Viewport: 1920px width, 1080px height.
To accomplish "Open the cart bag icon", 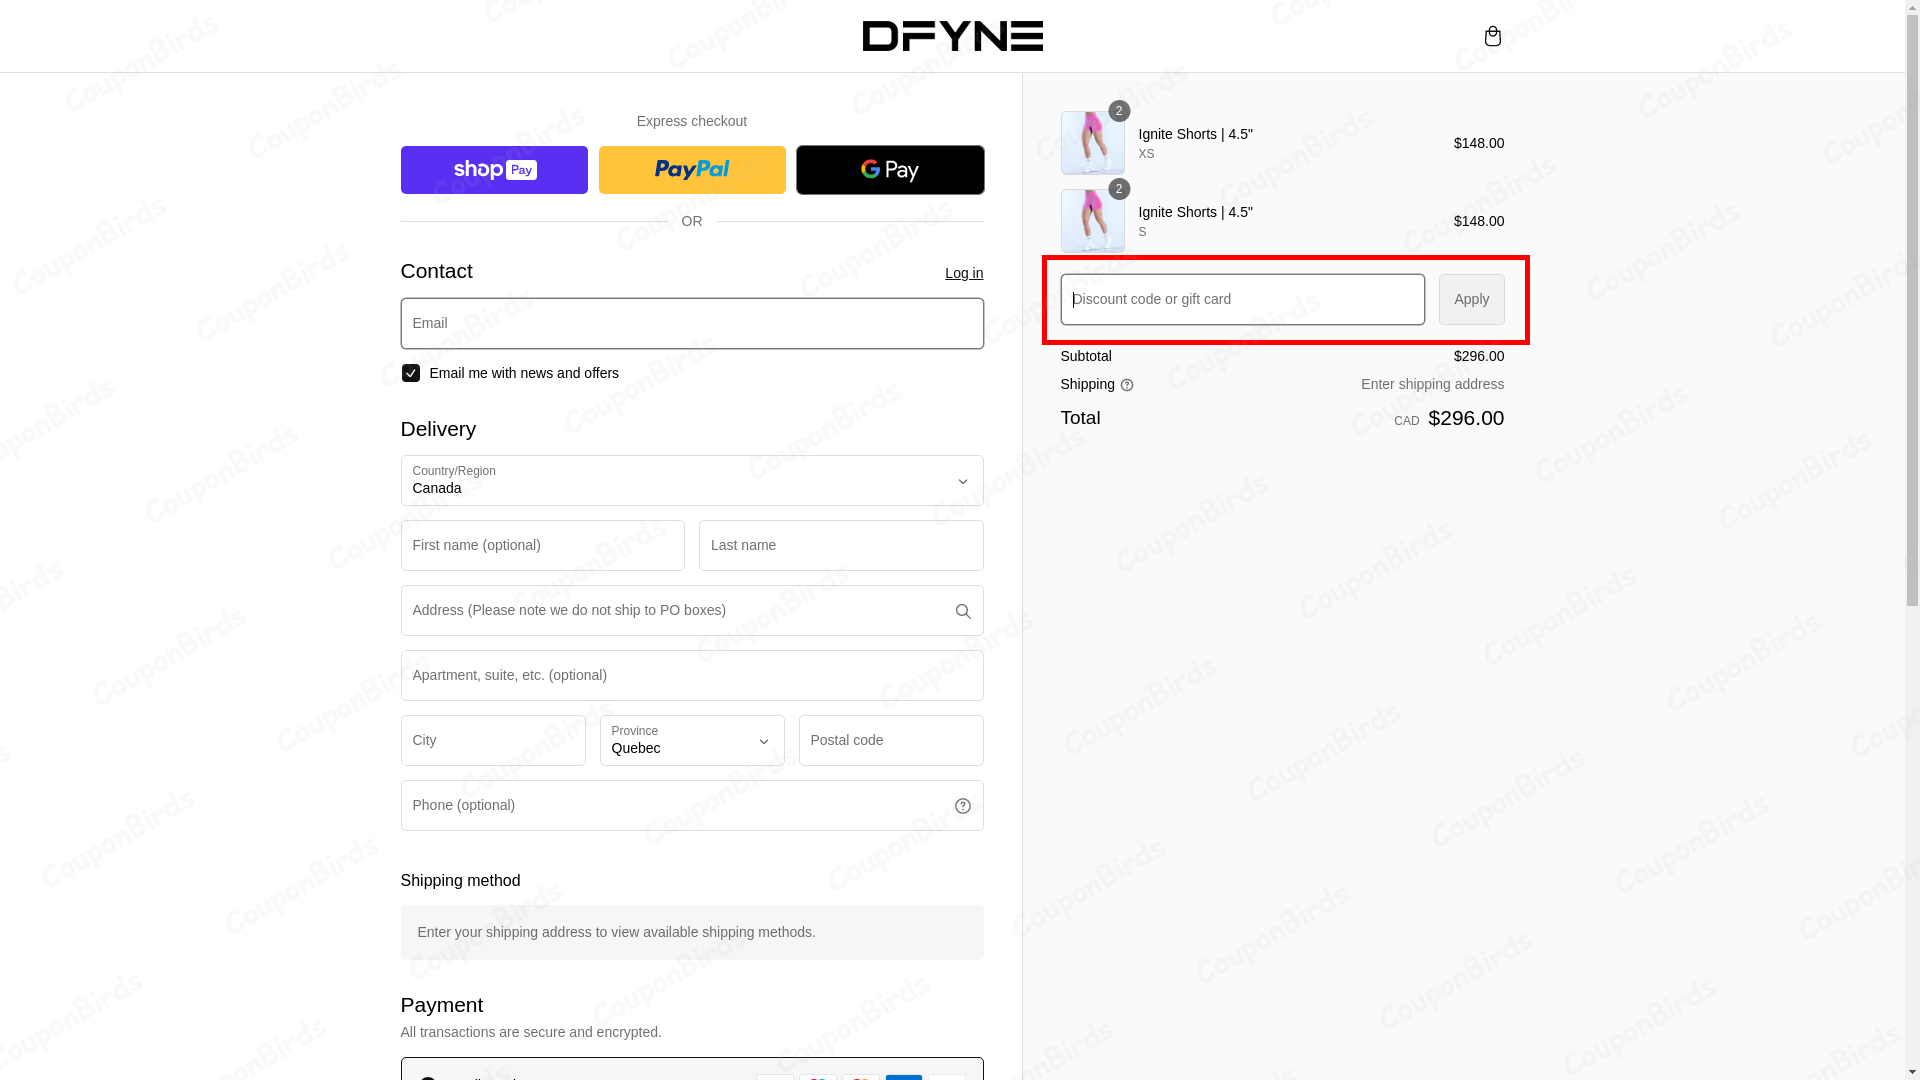I will [x=1492, y=36].
